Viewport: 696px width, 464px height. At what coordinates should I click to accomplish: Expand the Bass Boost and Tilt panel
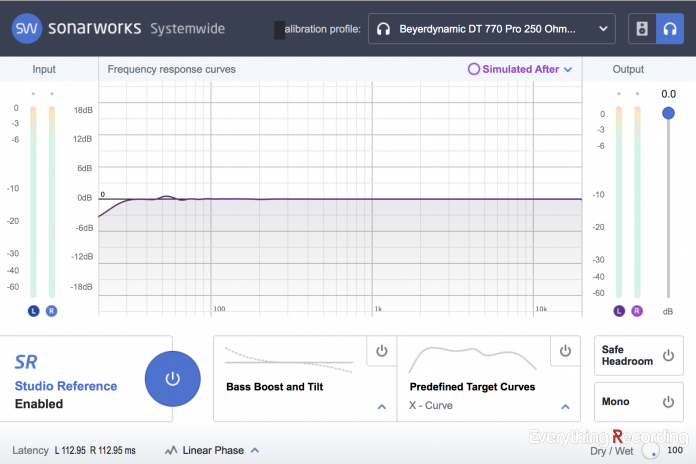point(382,407)
